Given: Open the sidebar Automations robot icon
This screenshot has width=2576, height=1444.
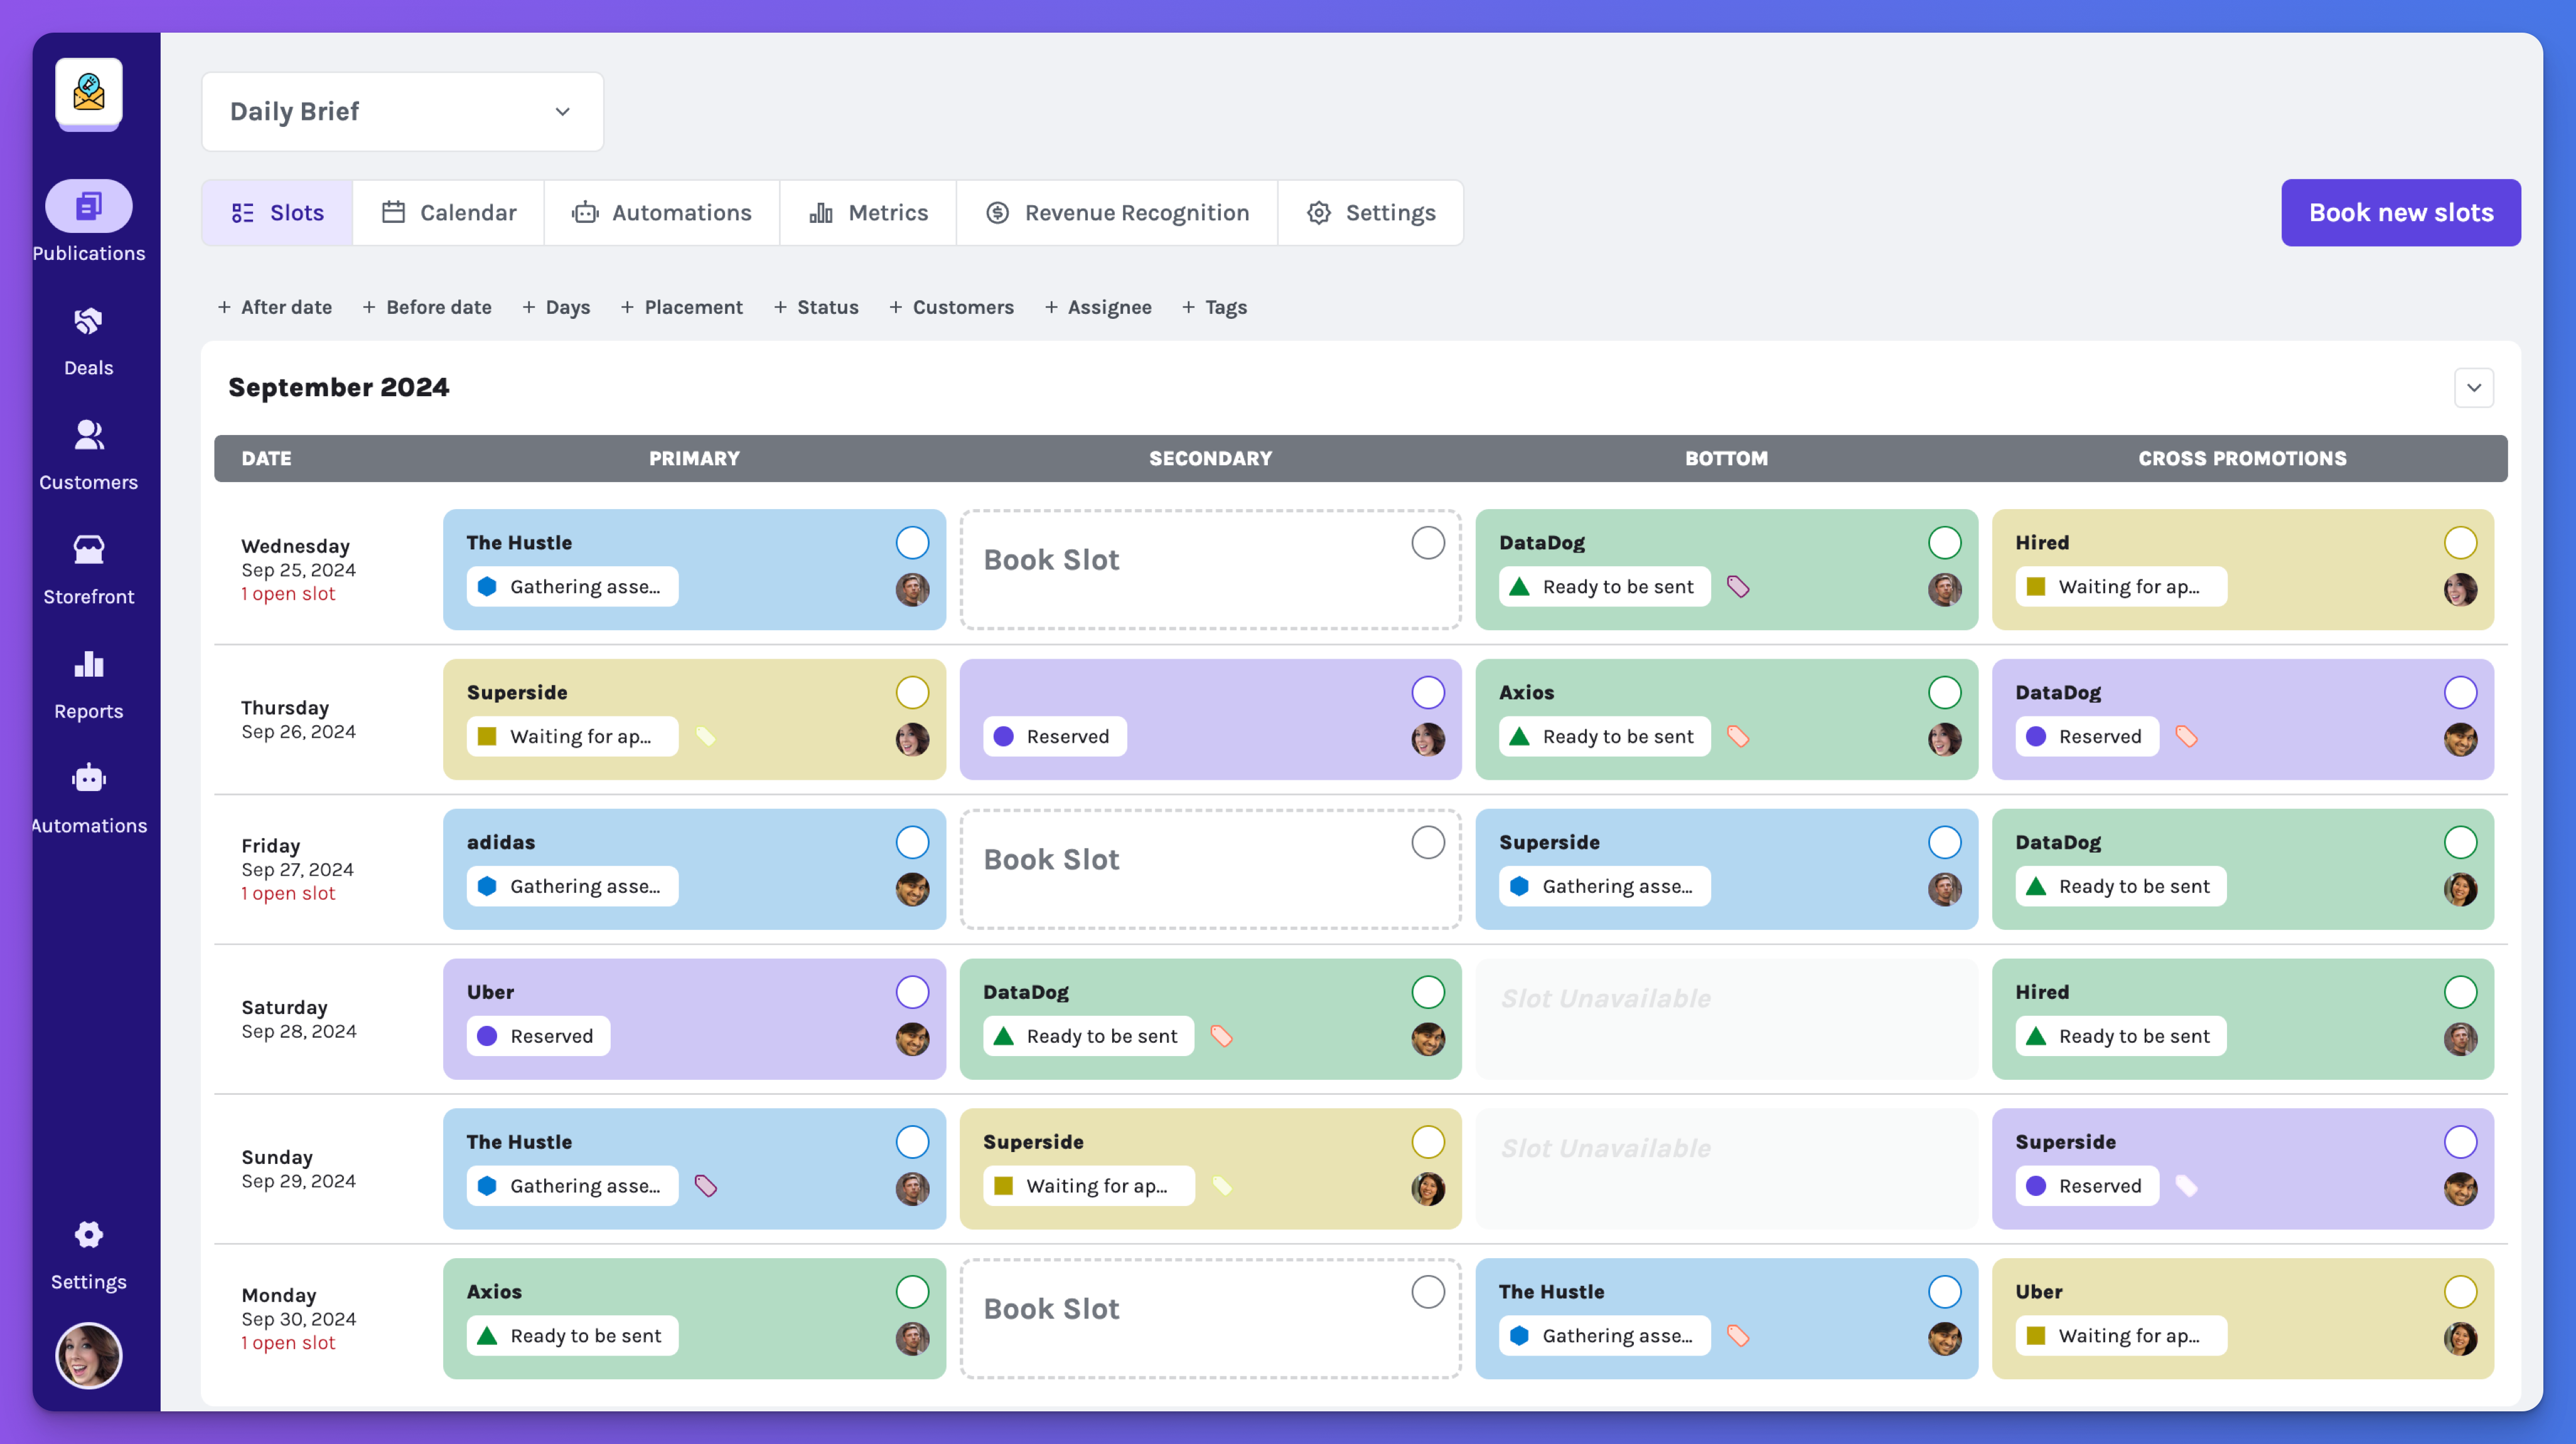Looking at the screenshot, I should pos(88,778).
